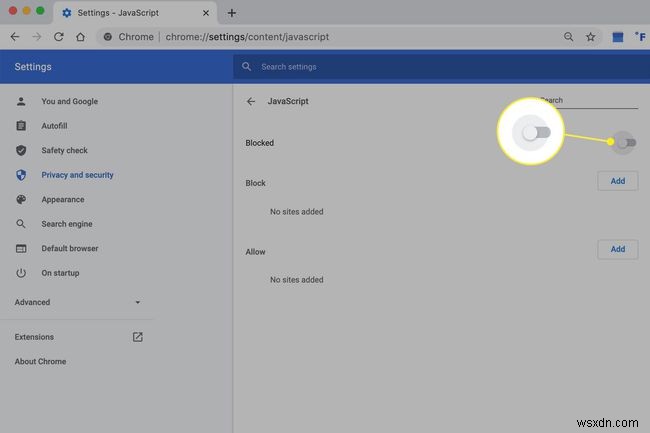650x433 pixels.
Task: Click the power icon beside On startup
Action: pos(21,273)
